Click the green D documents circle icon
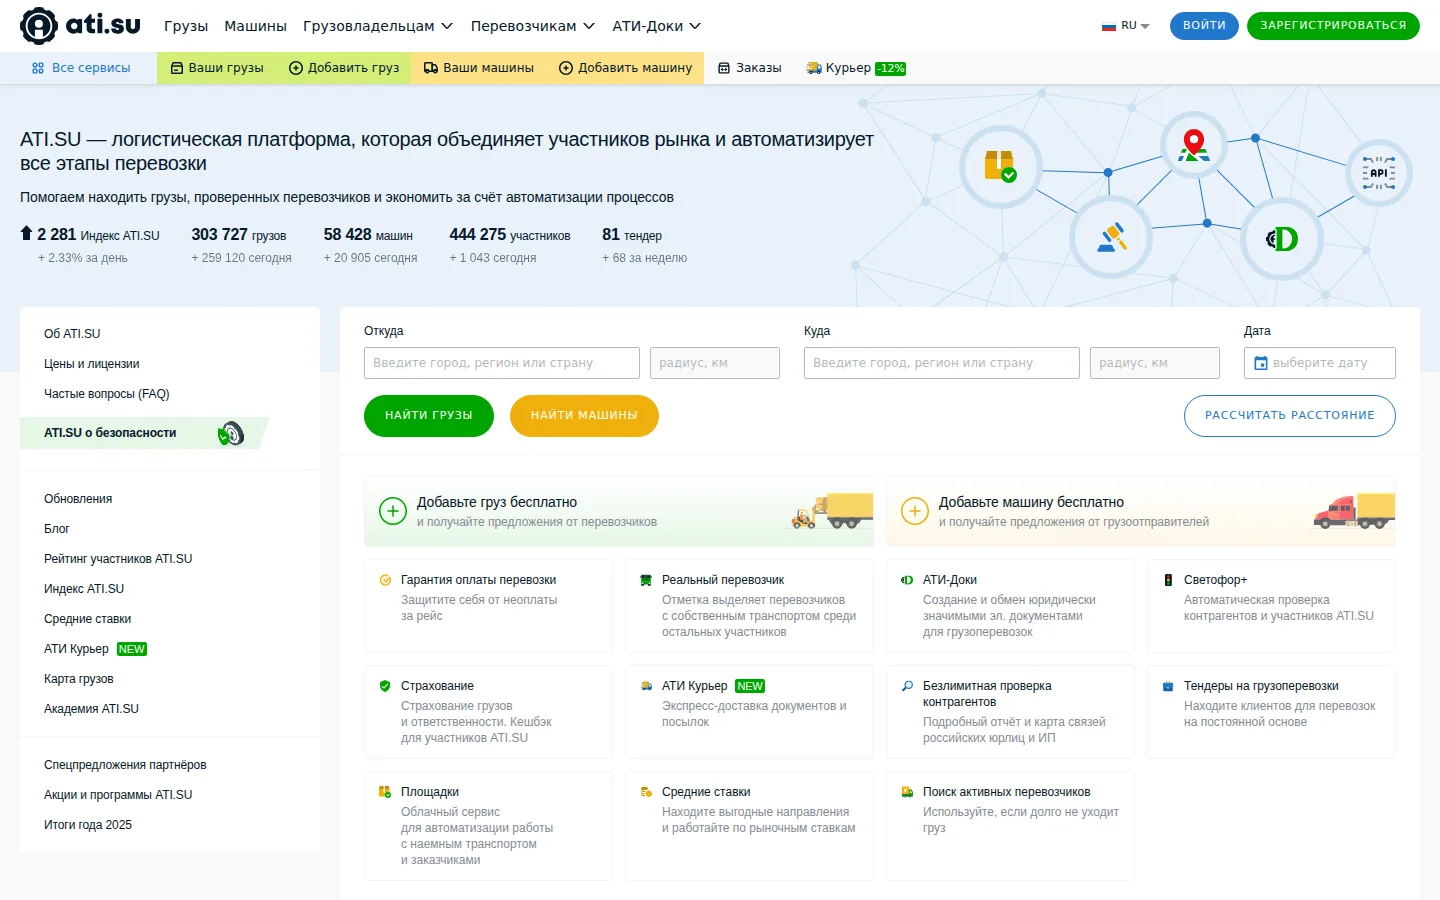1440x900 pixels. (x=1282, y=239)
